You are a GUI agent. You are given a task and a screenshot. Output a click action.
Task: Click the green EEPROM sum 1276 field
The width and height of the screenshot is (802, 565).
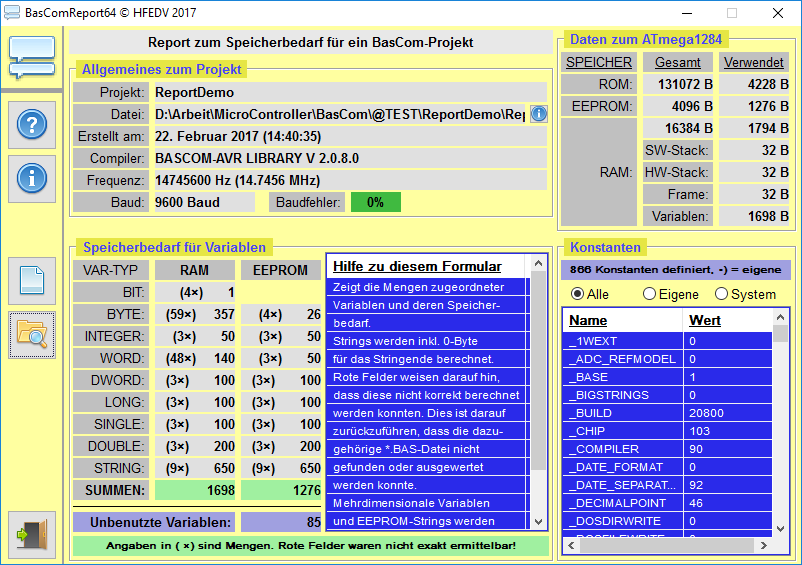point(281,490)
